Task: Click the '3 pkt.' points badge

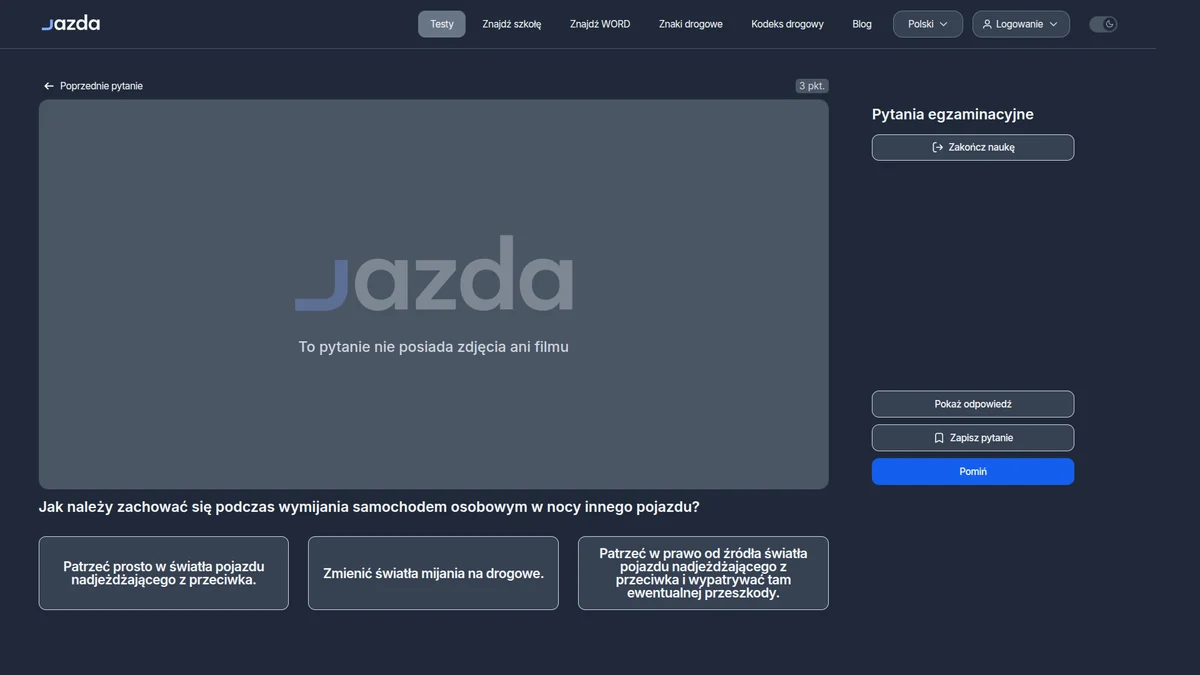Action: point(812,86)
